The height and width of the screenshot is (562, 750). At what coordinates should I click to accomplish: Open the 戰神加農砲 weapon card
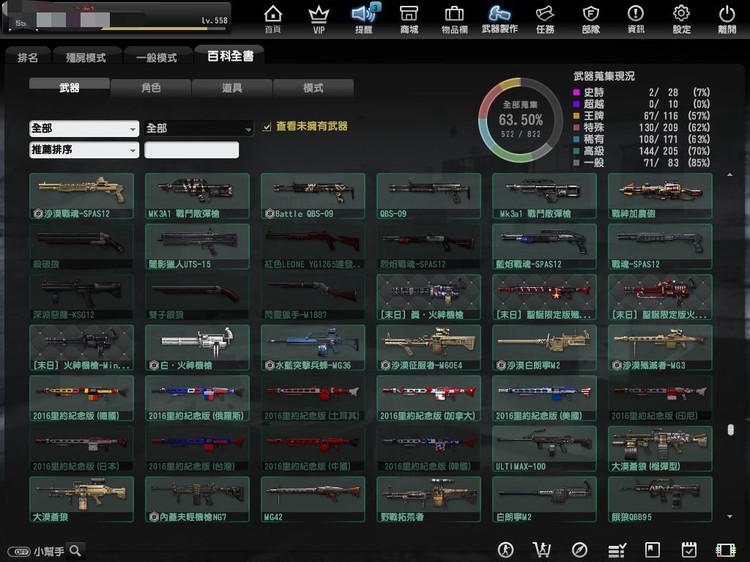click(660, 196)
